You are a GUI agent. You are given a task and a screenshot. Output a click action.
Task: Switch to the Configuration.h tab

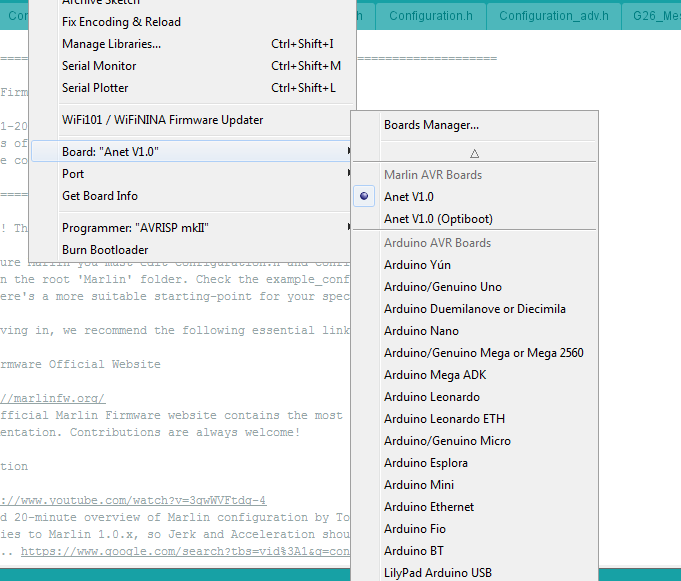click(x=430, y=16)
